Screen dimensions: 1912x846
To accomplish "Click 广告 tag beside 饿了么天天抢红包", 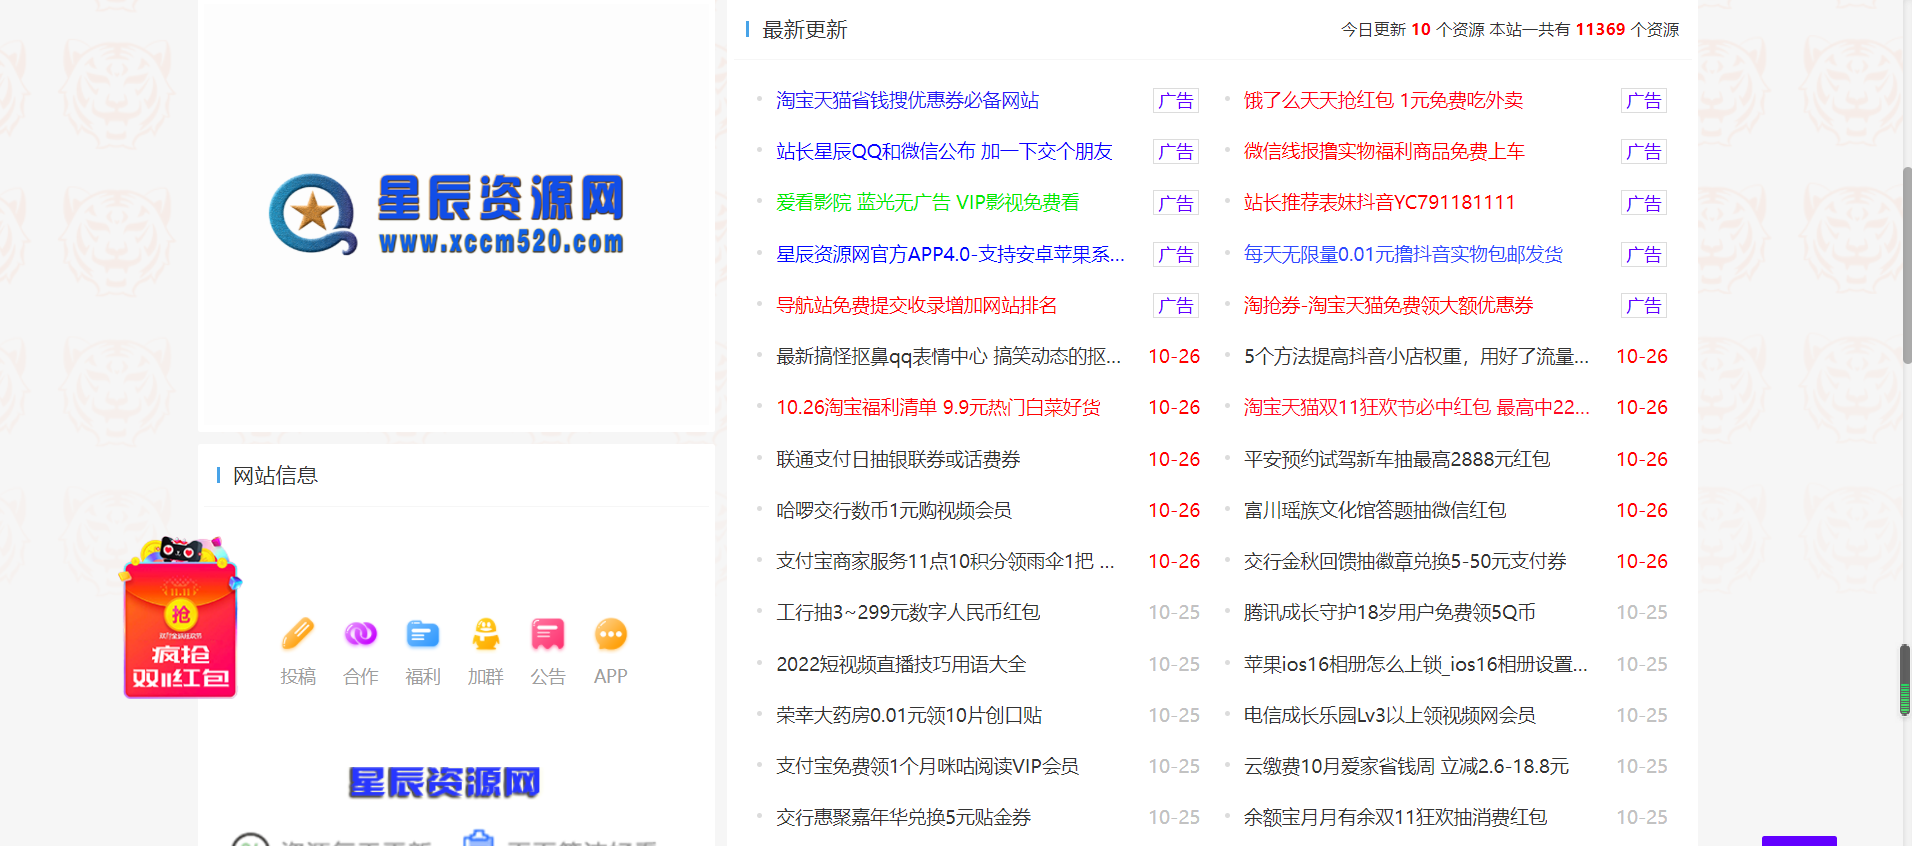I will (x=1644, y=100).
